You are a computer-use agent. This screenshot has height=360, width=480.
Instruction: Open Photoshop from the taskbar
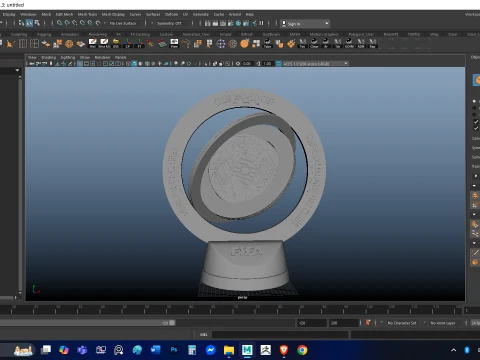(x=174, y=350)
